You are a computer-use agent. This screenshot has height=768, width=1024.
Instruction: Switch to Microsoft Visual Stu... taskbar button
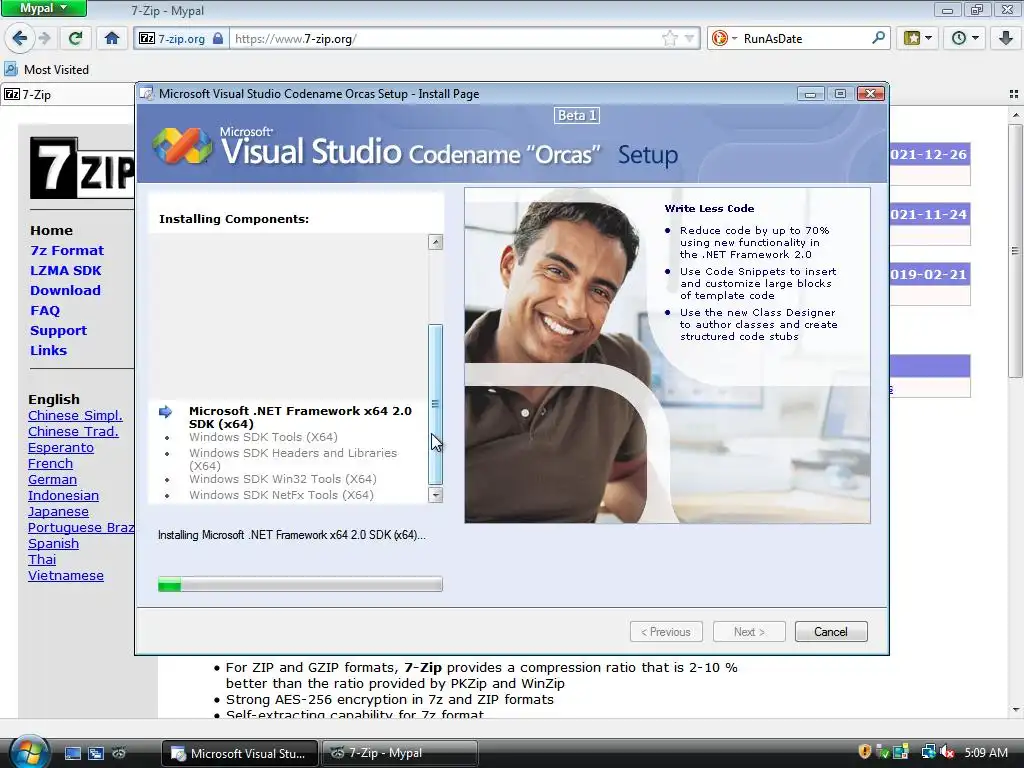pyautogui.click(x=240, y=753)
